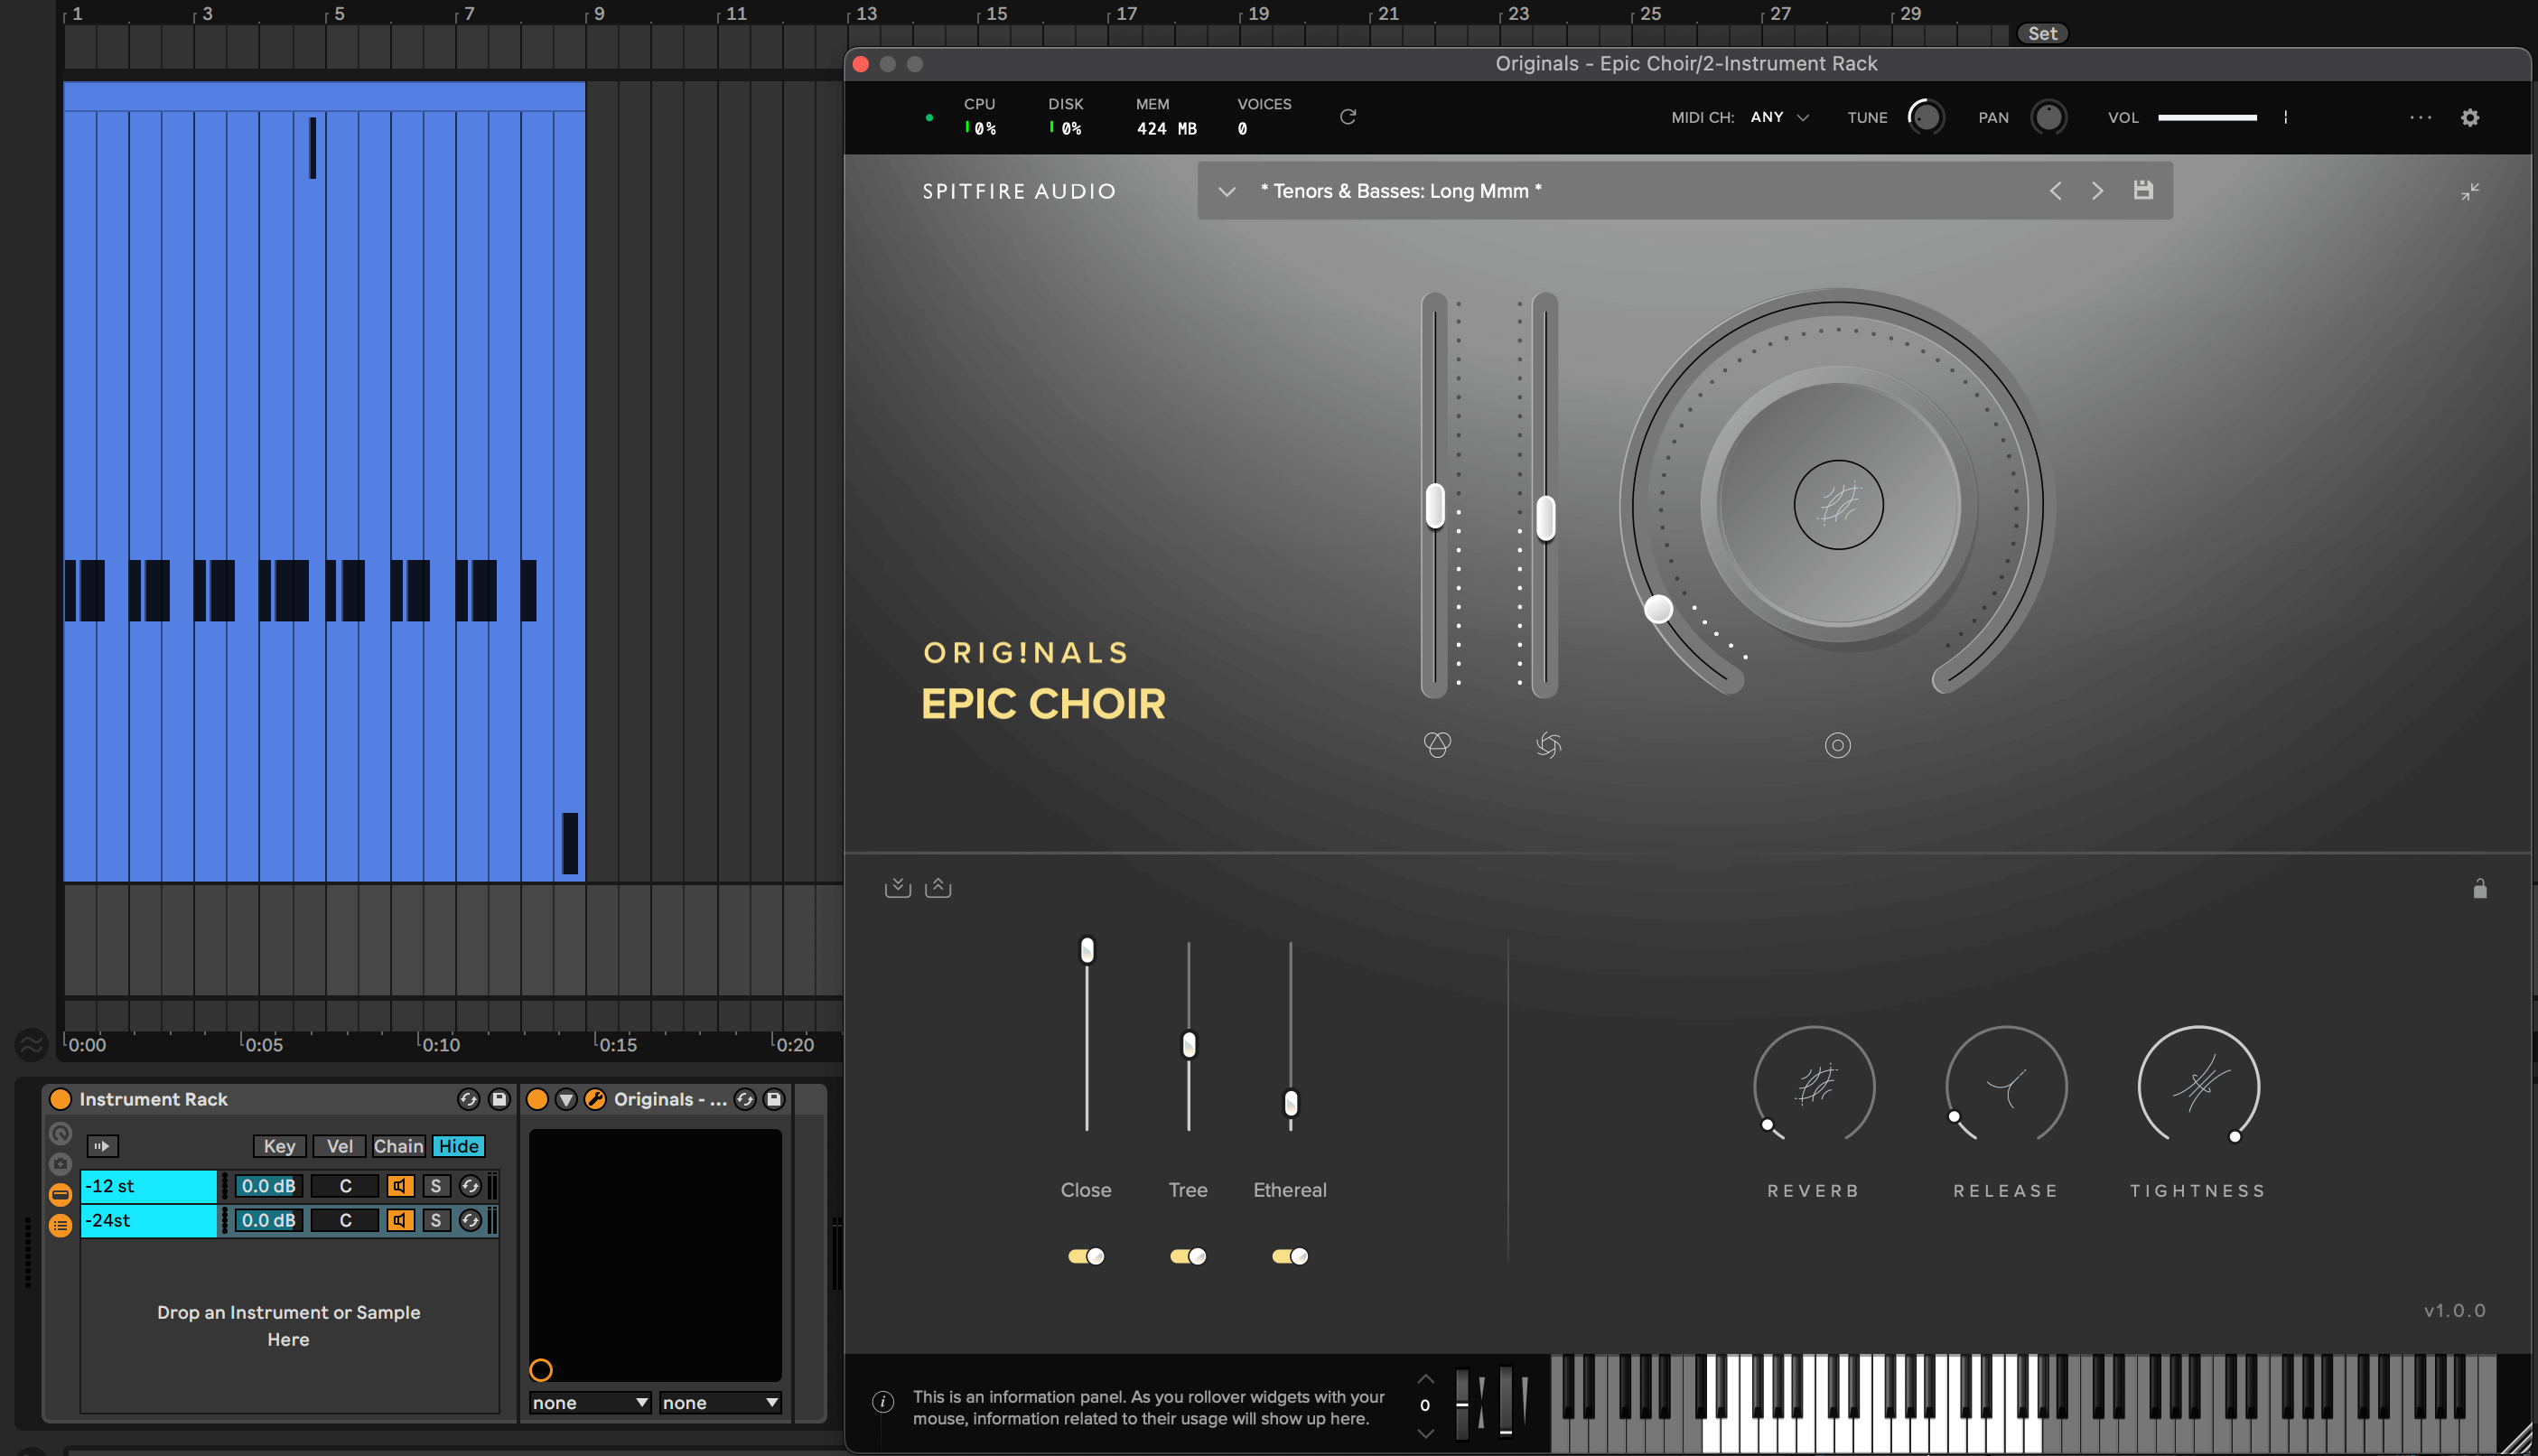
Task: Open the three-dots options menu in plugin header
Action: coord(2420,117)
